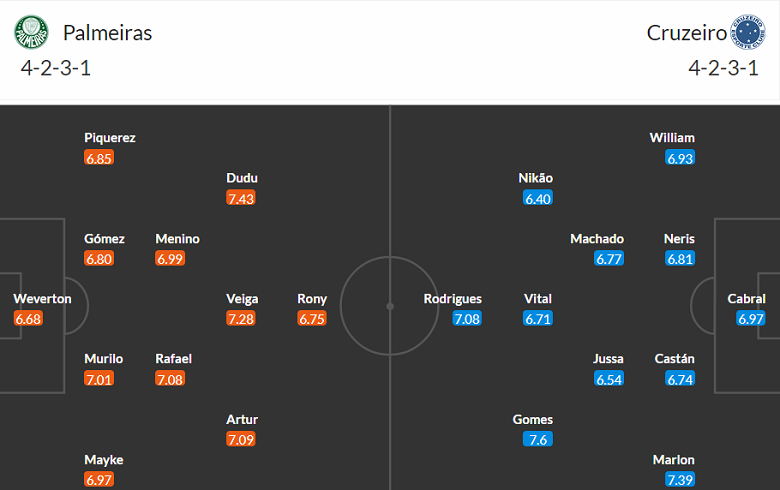Select Rodrigues' 7.08 rating badge
Screen dimensions: 780x490
click(x=467, y=319)
